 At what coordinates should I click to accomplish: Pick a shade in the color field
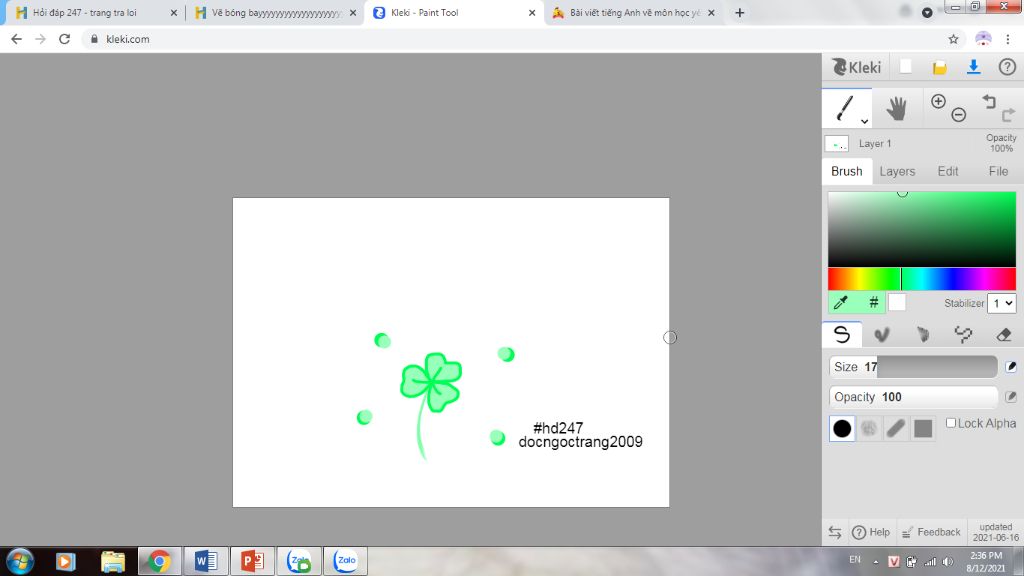tap(921, 229)
